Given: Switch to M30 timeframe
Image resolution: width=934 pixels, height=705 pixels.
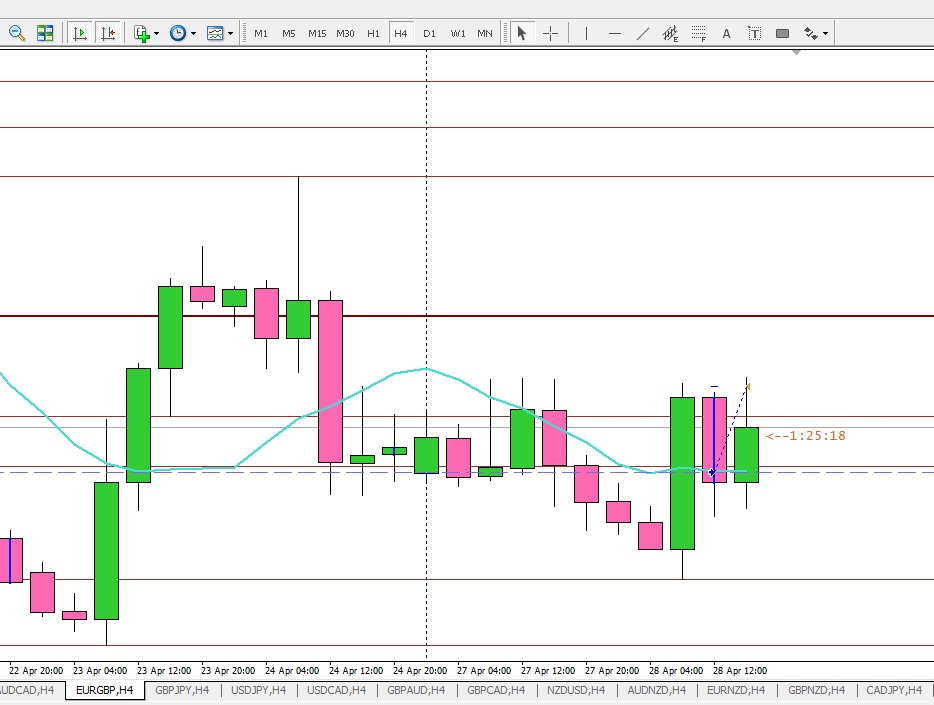Looking at the screenshot, I should point(345,34).
